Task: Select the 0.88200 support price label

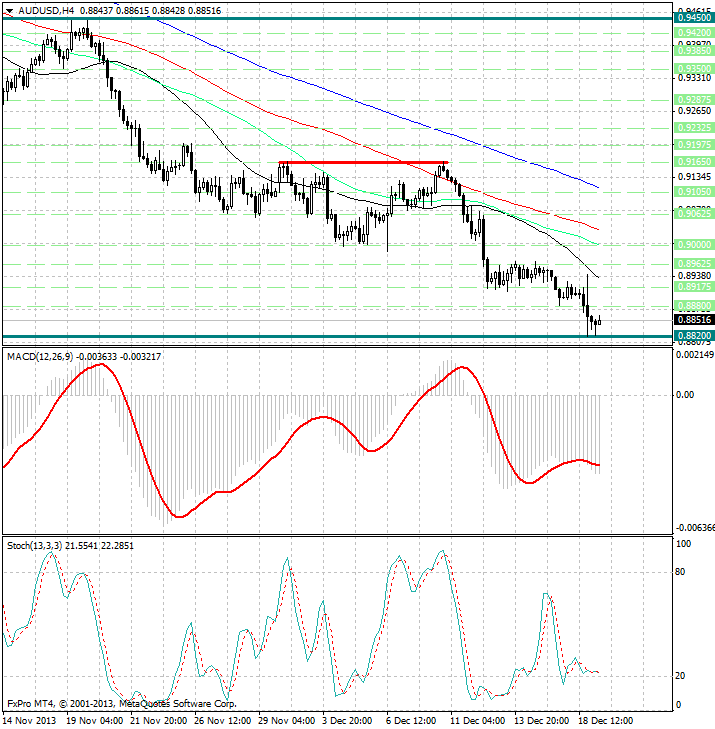Action: tap(693, 336)
